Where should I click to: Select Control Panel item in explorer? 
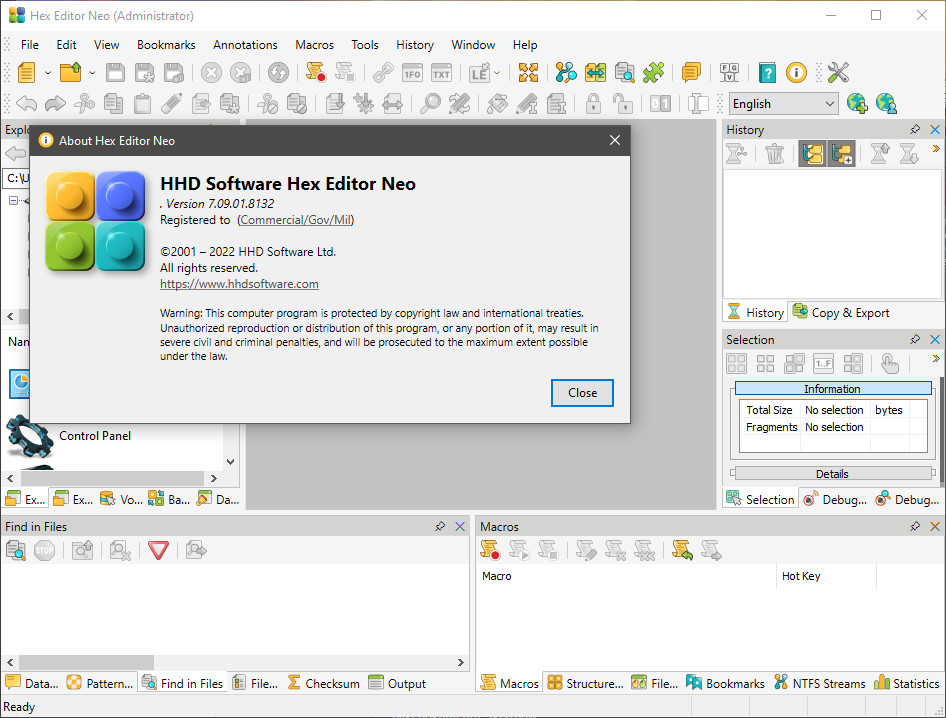pyautogui.click(x=95, y=436)
